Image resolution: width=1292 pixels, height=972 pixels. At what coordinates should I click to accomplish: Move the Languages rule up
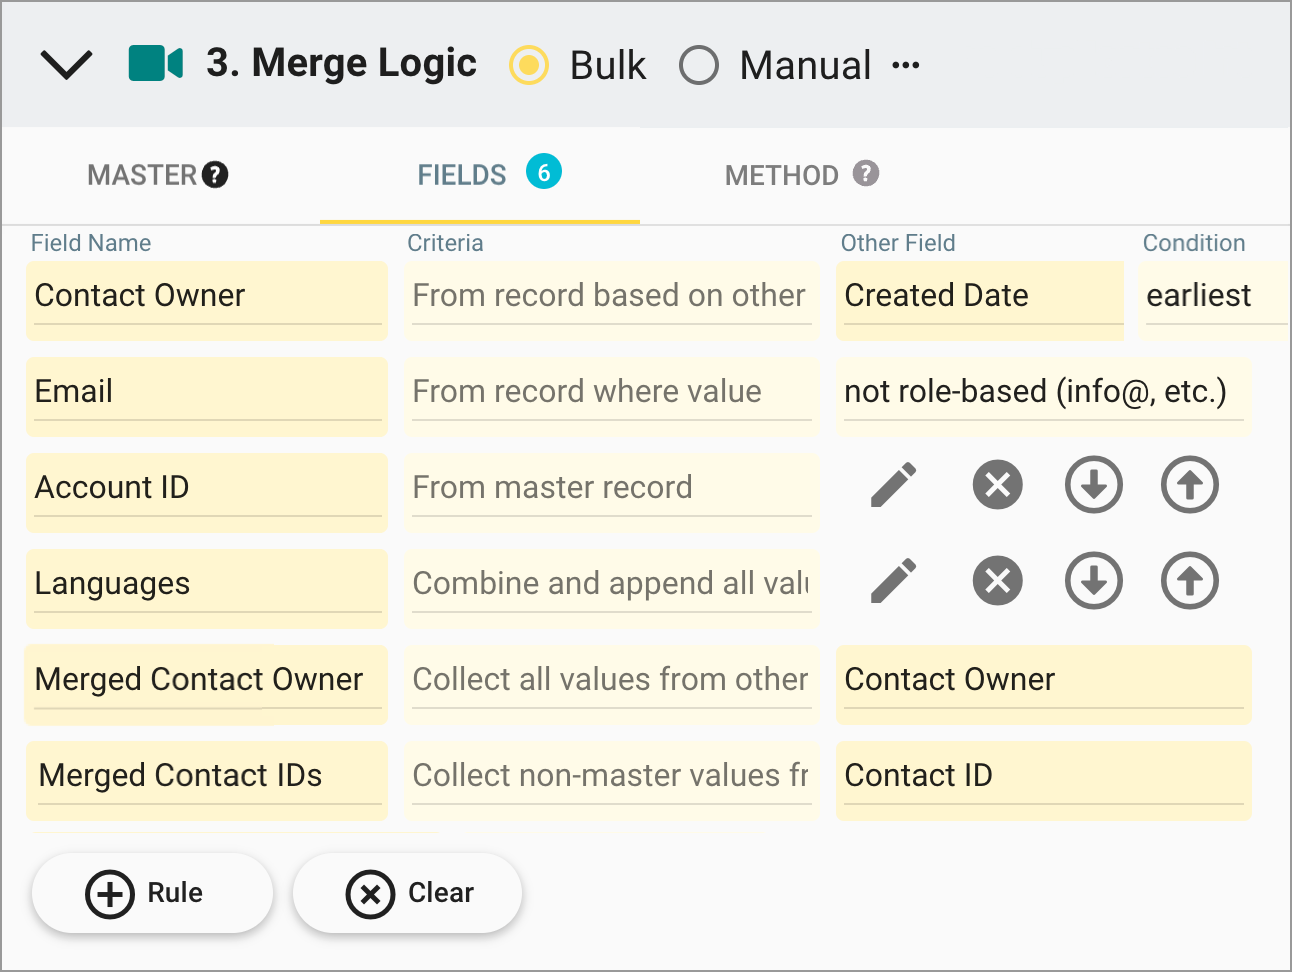tap(1189, 581)
